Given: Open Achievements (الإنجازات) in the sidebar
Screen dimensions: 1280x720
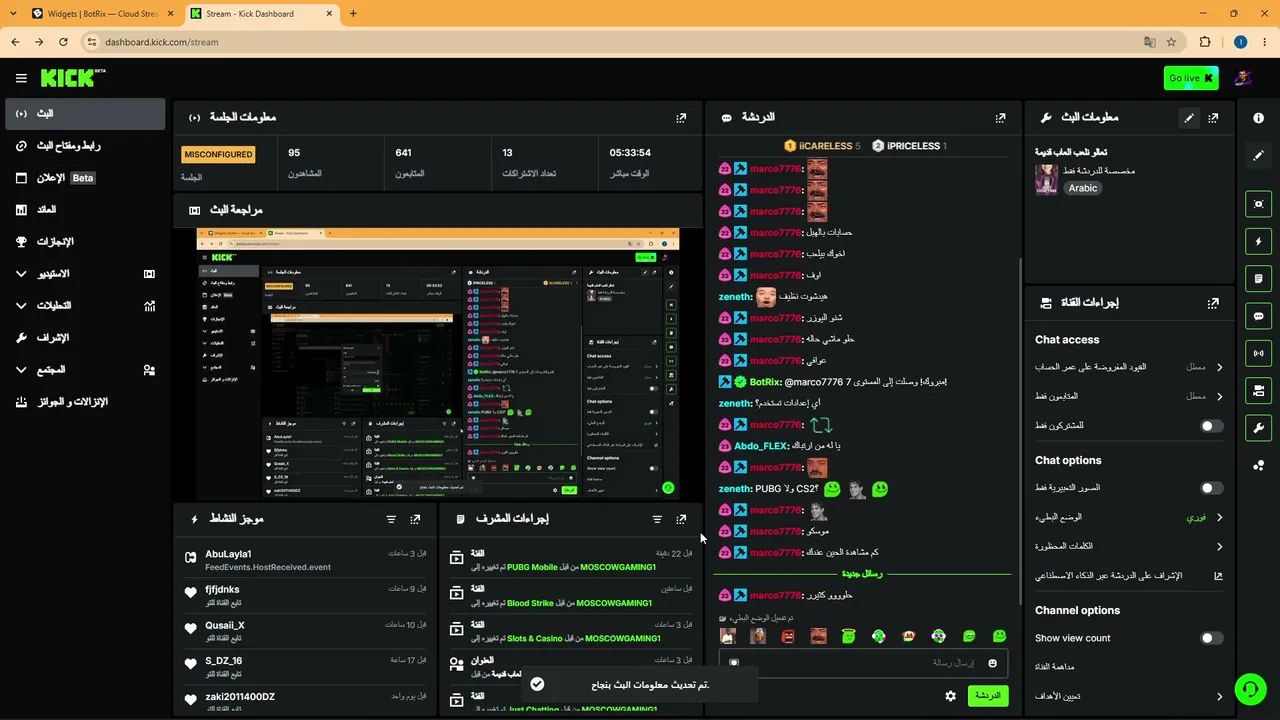Looking at the screenshot, I should (x=85, y=242).
